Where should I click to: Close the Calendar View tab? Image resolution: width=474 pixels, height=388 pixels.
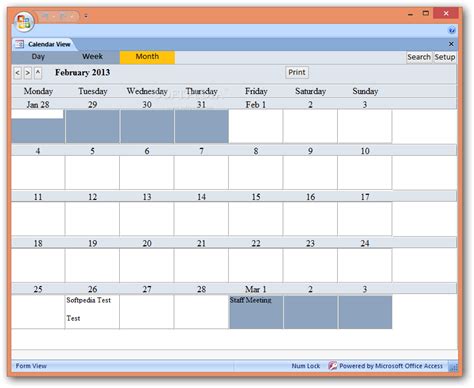tap(451, 44)
